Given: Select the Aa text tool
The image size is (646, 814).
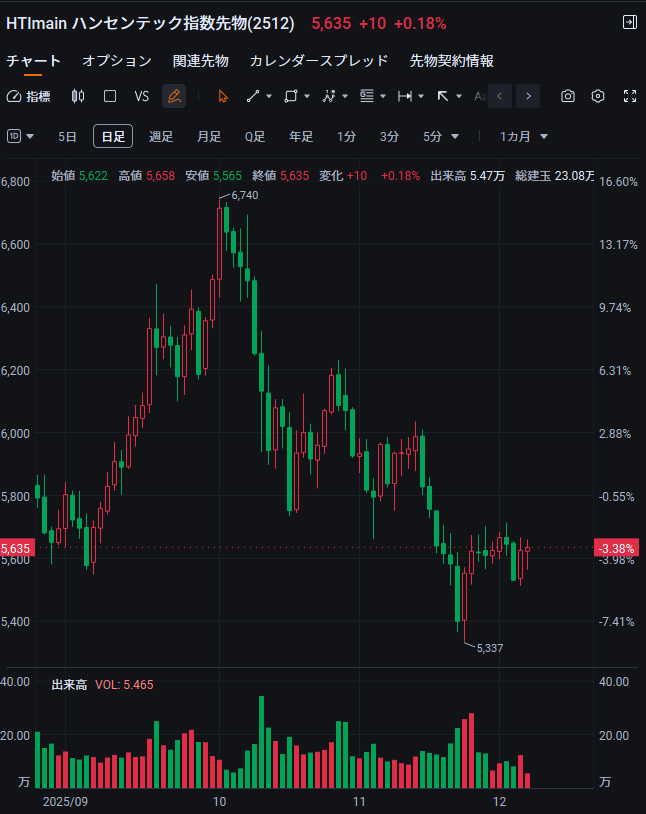Looking at the screenshot, I should click(x=480, y=97).
